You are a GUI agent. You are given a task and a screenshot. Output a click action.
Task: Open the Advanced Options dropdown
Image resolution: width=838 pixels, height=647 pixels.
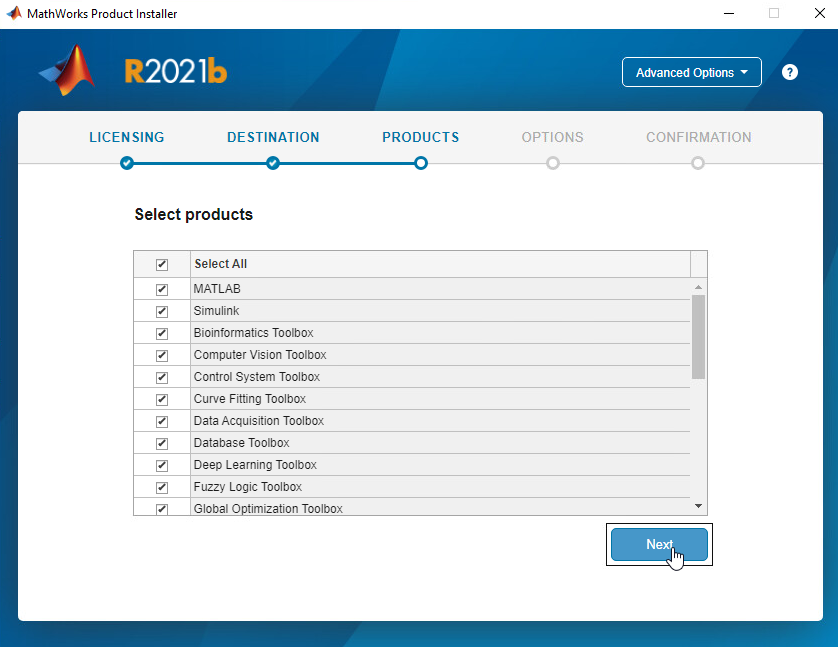click(x=691, y=72)
